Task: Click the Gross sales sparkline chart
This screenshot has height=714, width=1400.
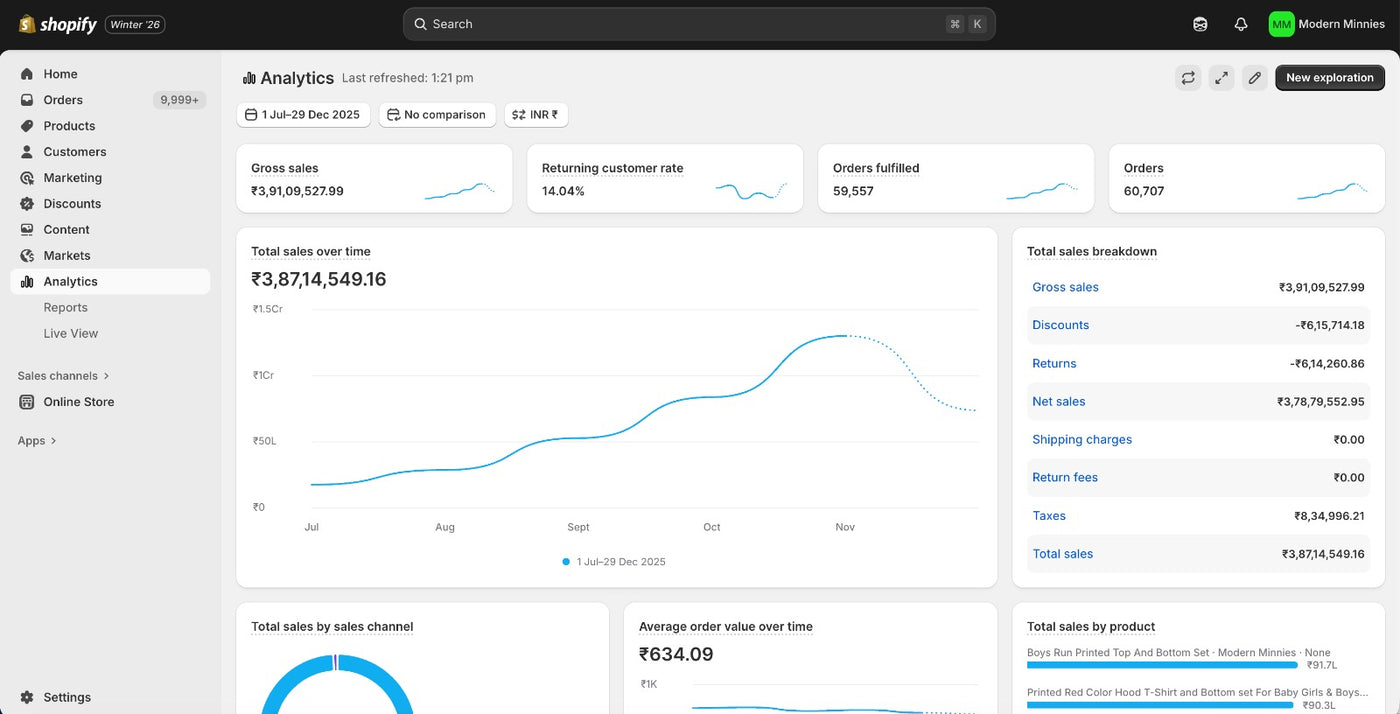Action: click(460, 190)
